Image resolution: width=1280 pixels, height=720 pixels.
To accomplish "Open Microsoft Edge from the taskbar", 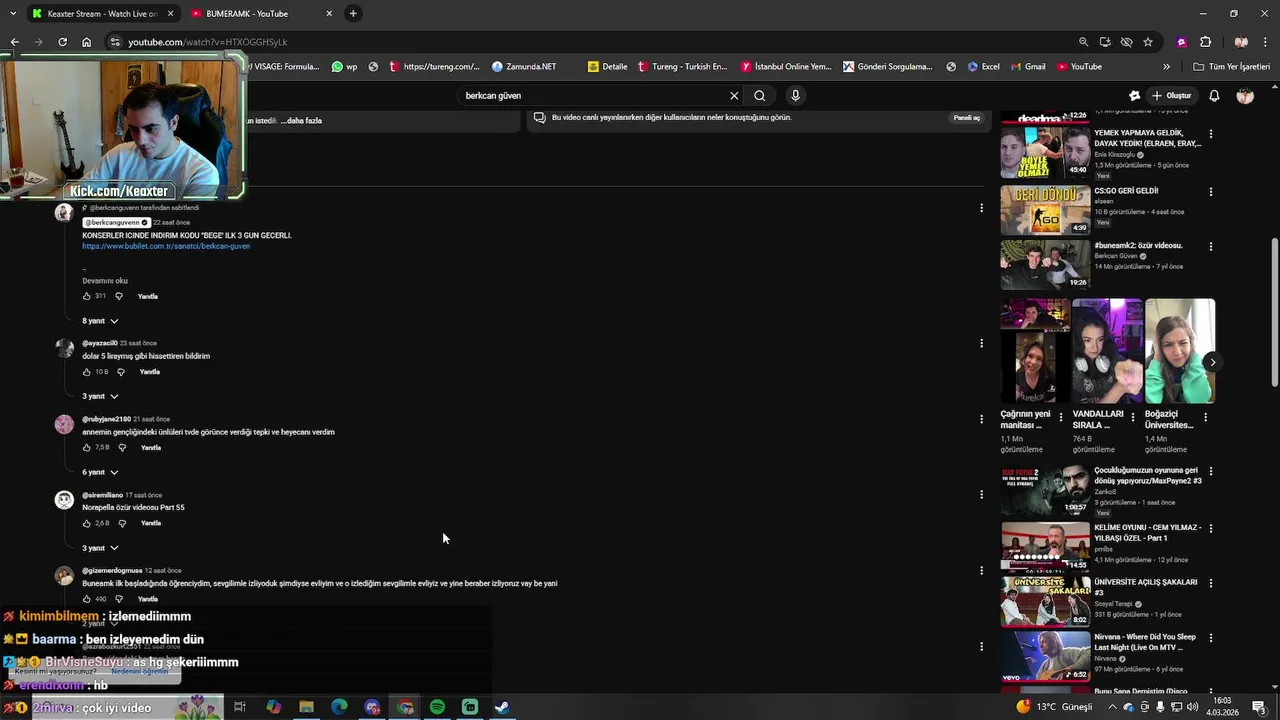I will click(339, 707).
